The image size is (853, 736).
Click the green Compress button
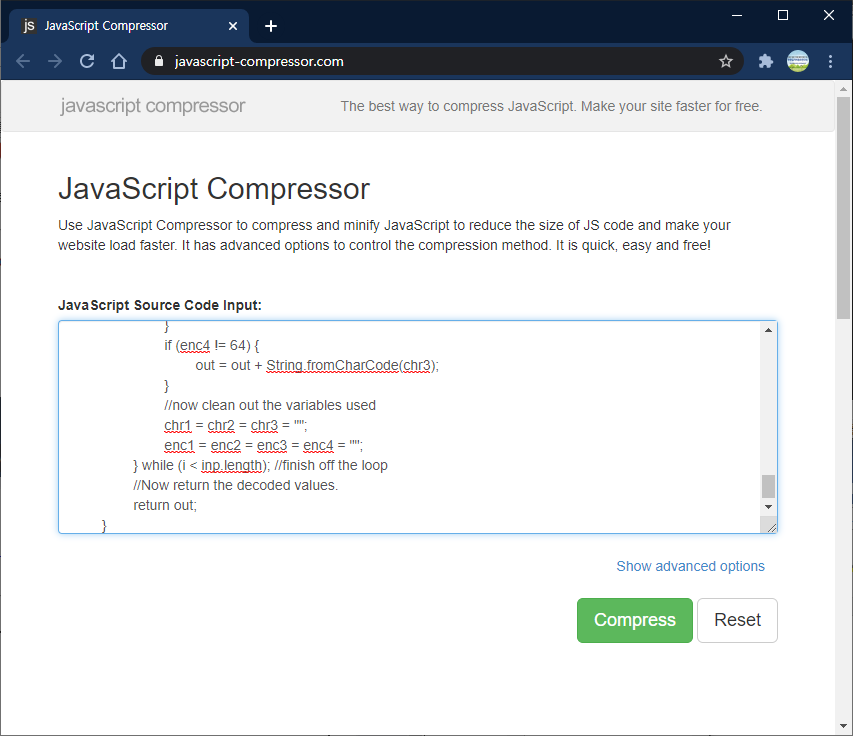pyautogui.click(x=634, y=620)
